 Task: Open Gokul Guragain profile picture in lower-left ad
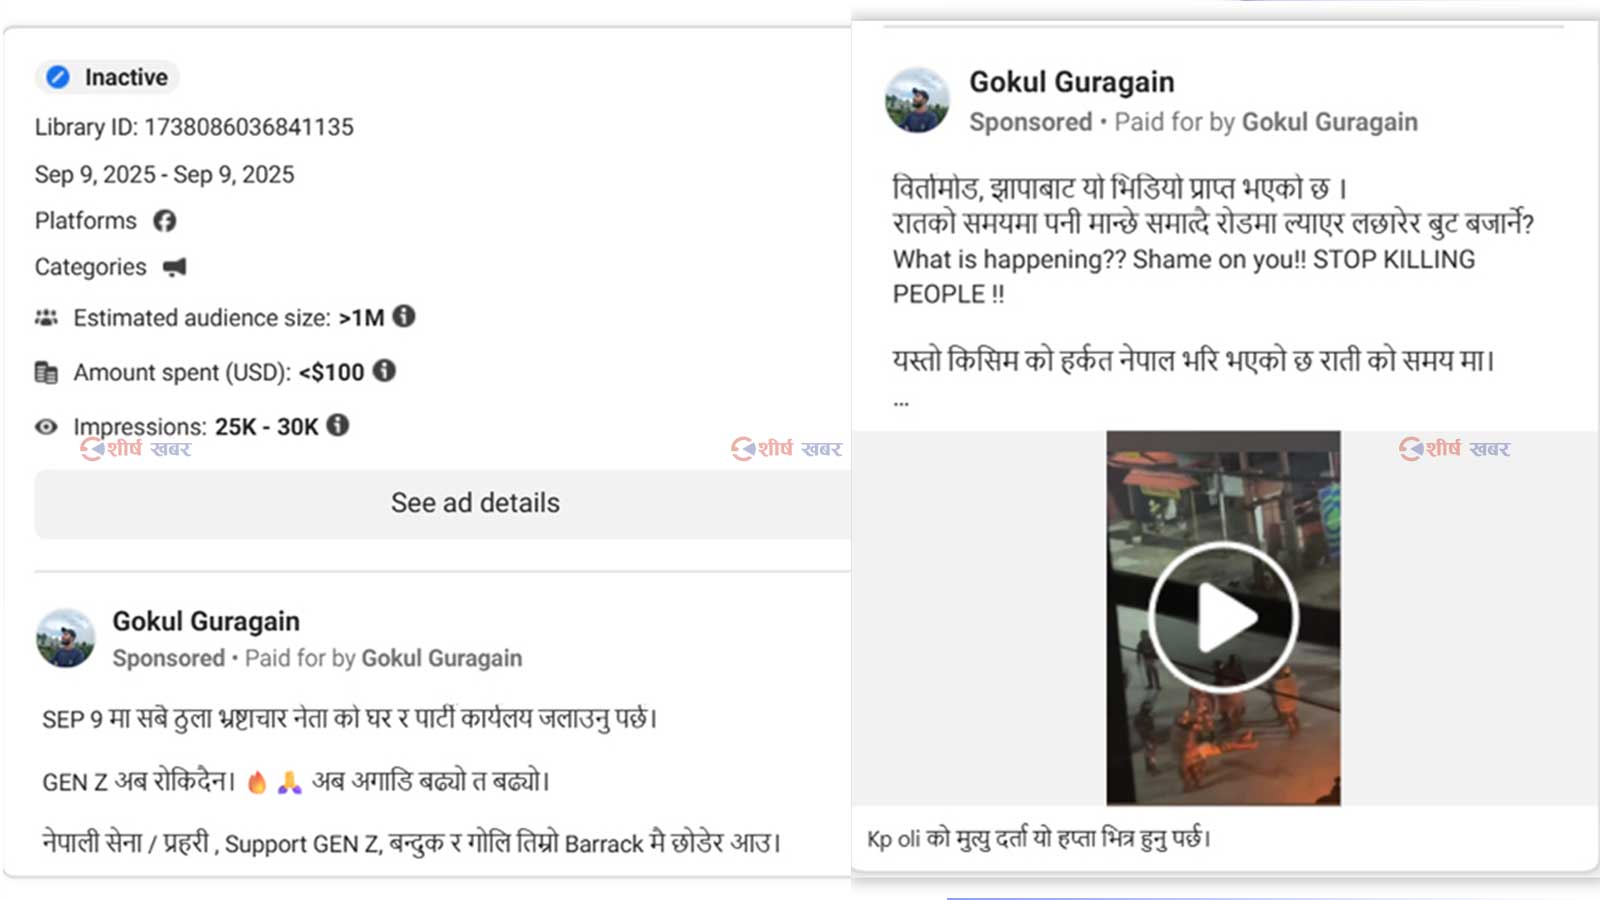tap(66, 638)
